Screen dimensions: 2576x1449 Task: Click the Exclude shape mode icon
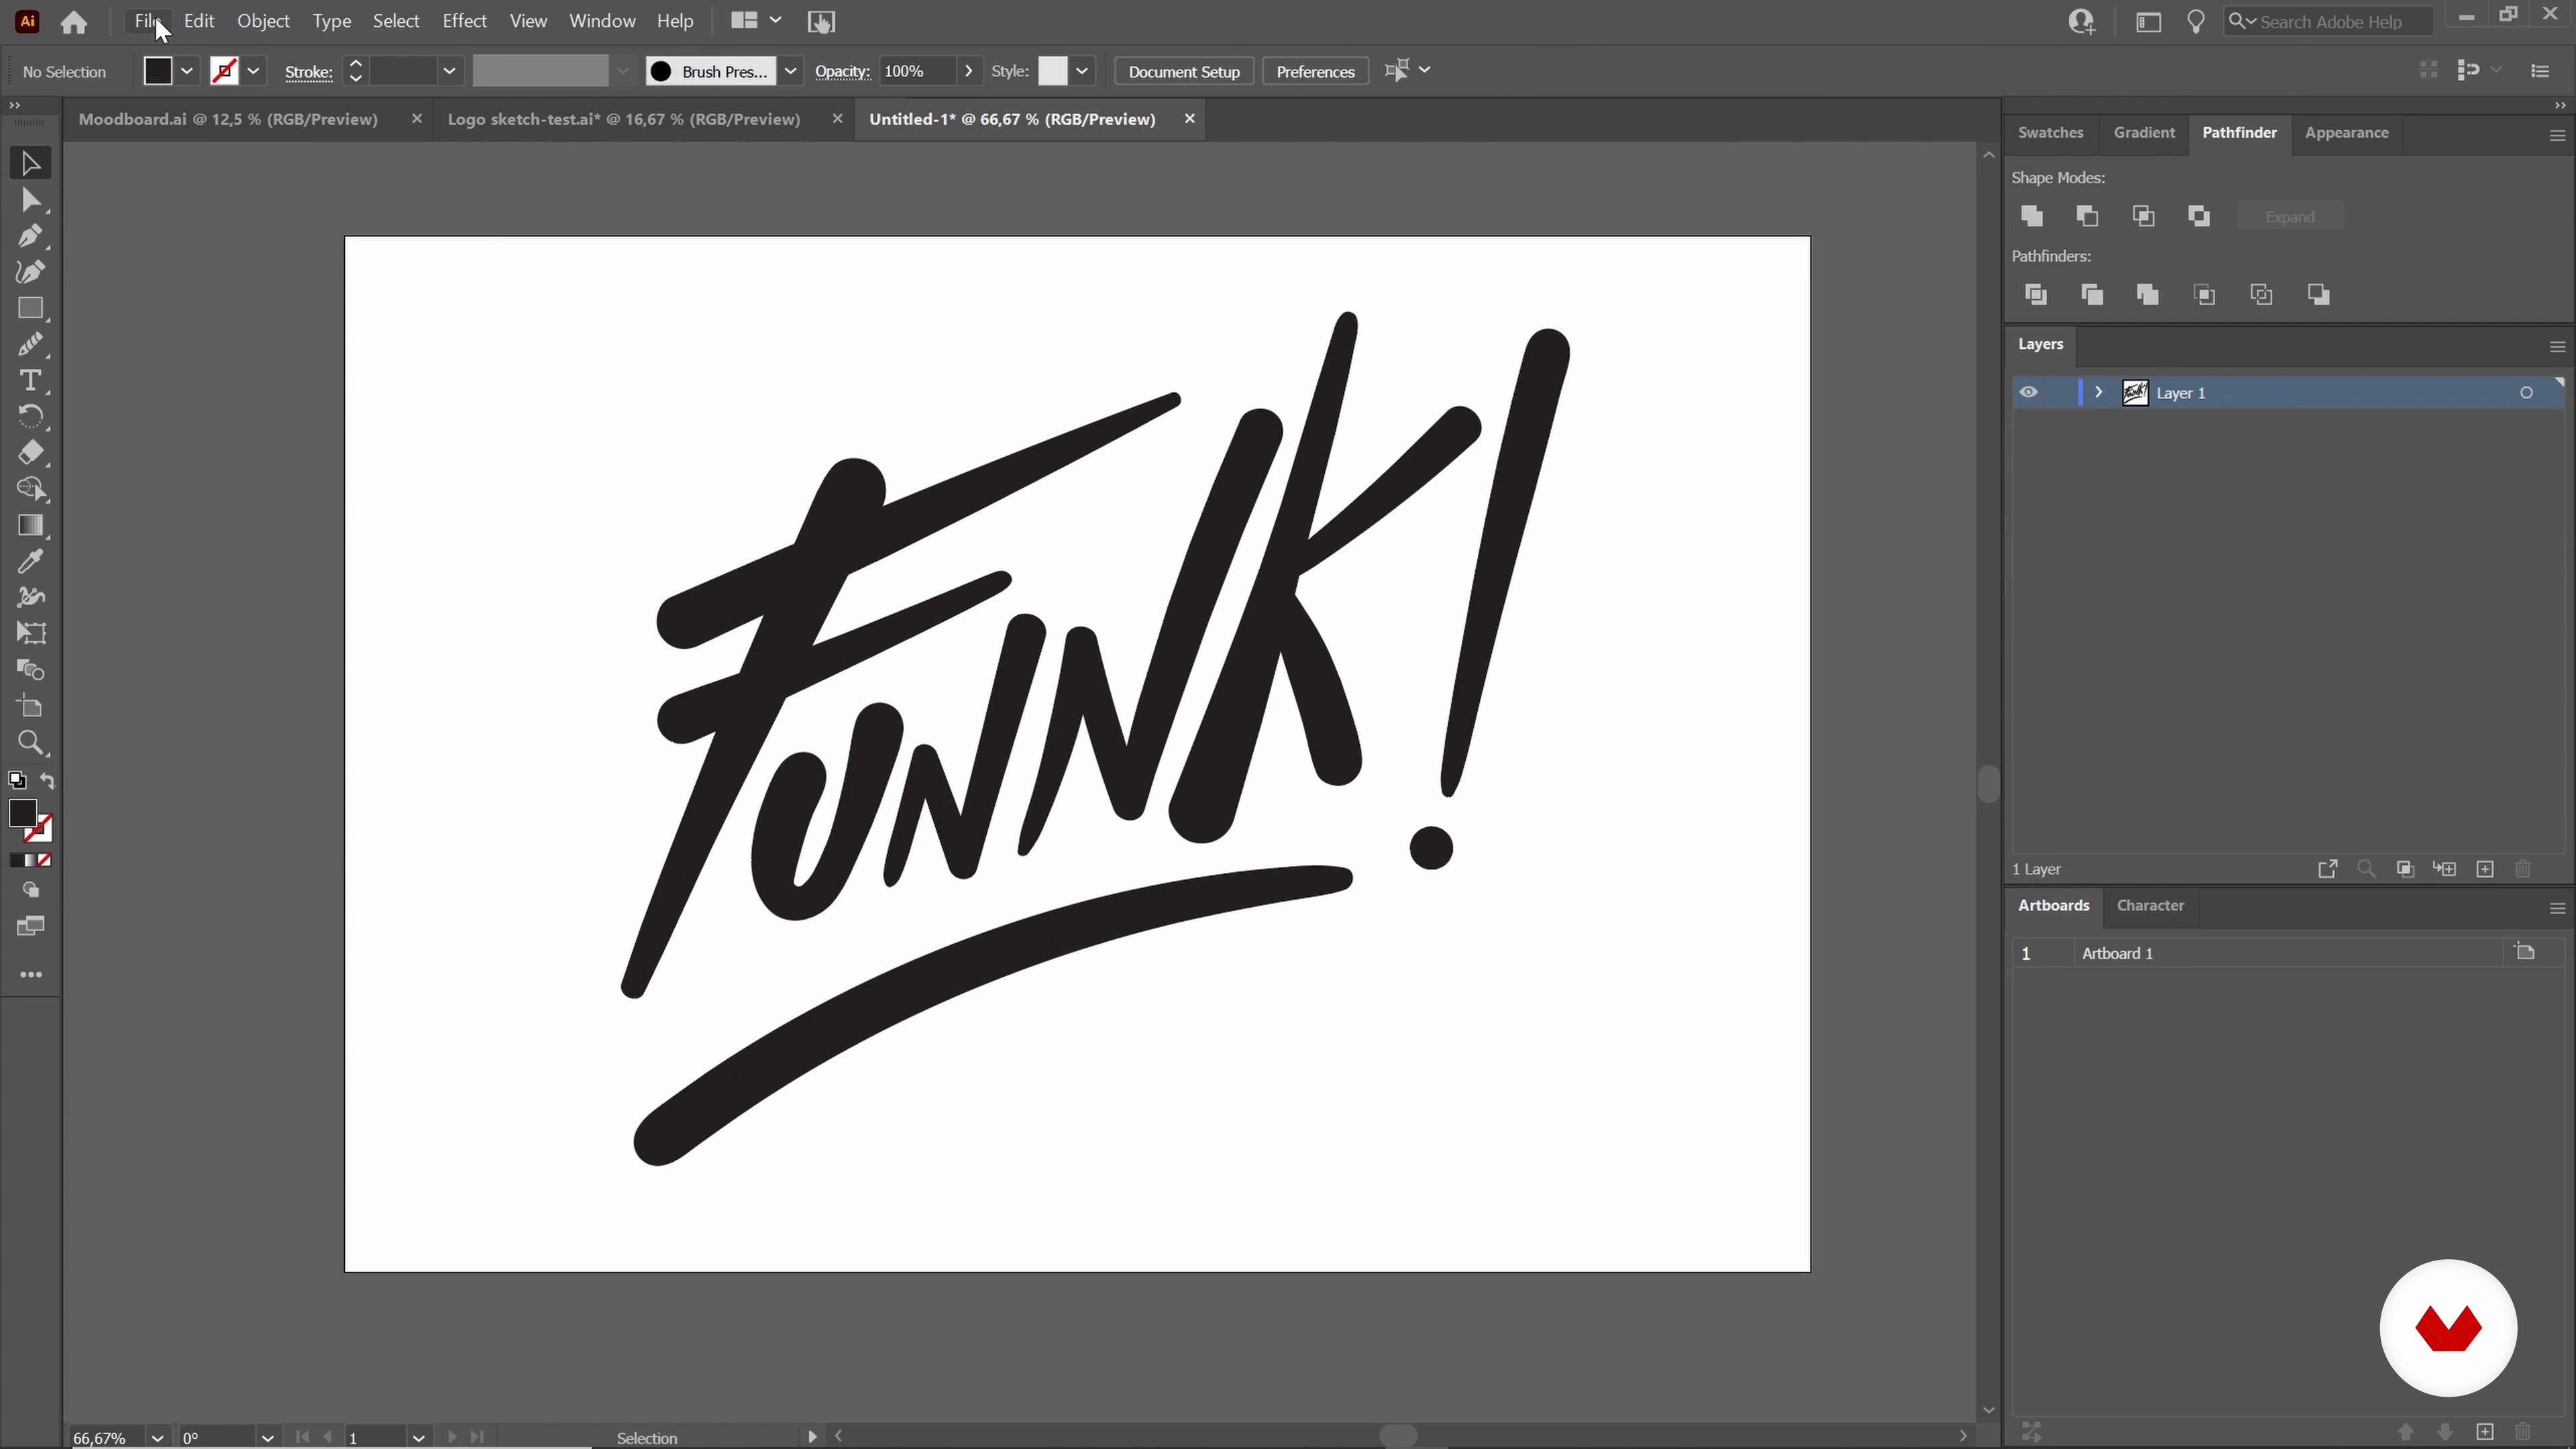(2200, 216)
